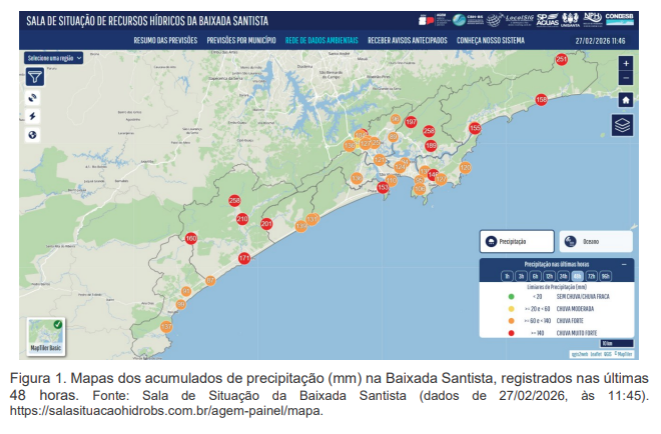This screenshot has width=661, height=434.
Task: Zoom out of the map with minus button
Action: click(625, 78)
